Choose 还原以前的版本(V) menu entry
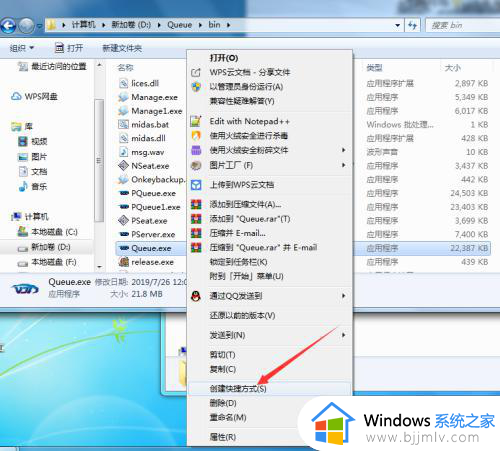500x451 pixels. pos(269,315)
